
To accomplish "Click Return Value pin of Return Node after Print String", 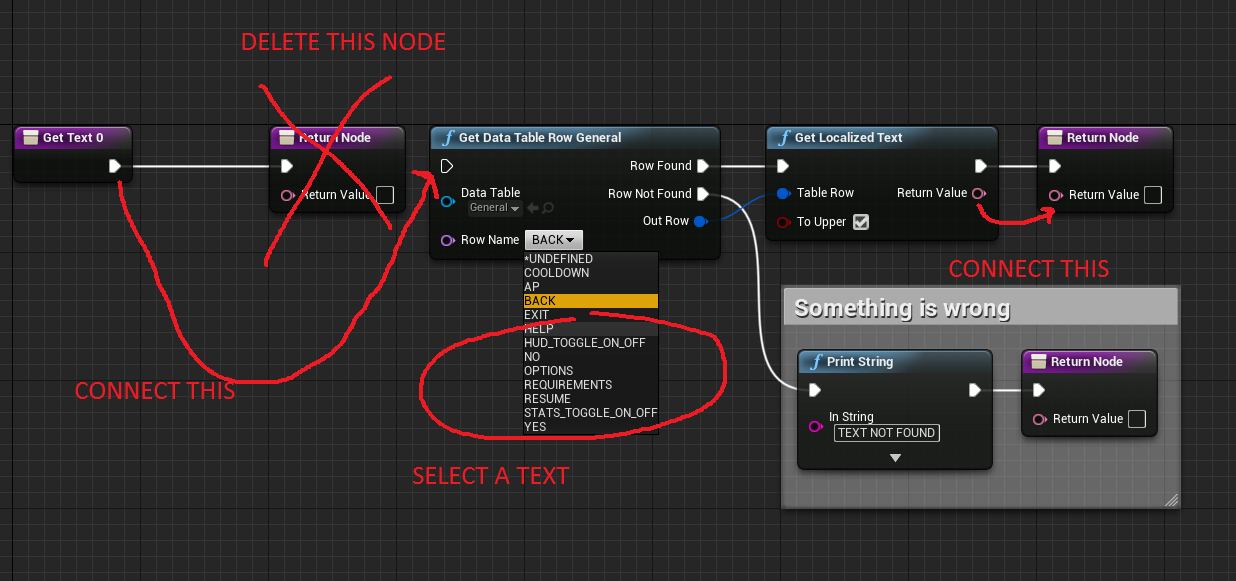I will click(x=1040, y=419).
